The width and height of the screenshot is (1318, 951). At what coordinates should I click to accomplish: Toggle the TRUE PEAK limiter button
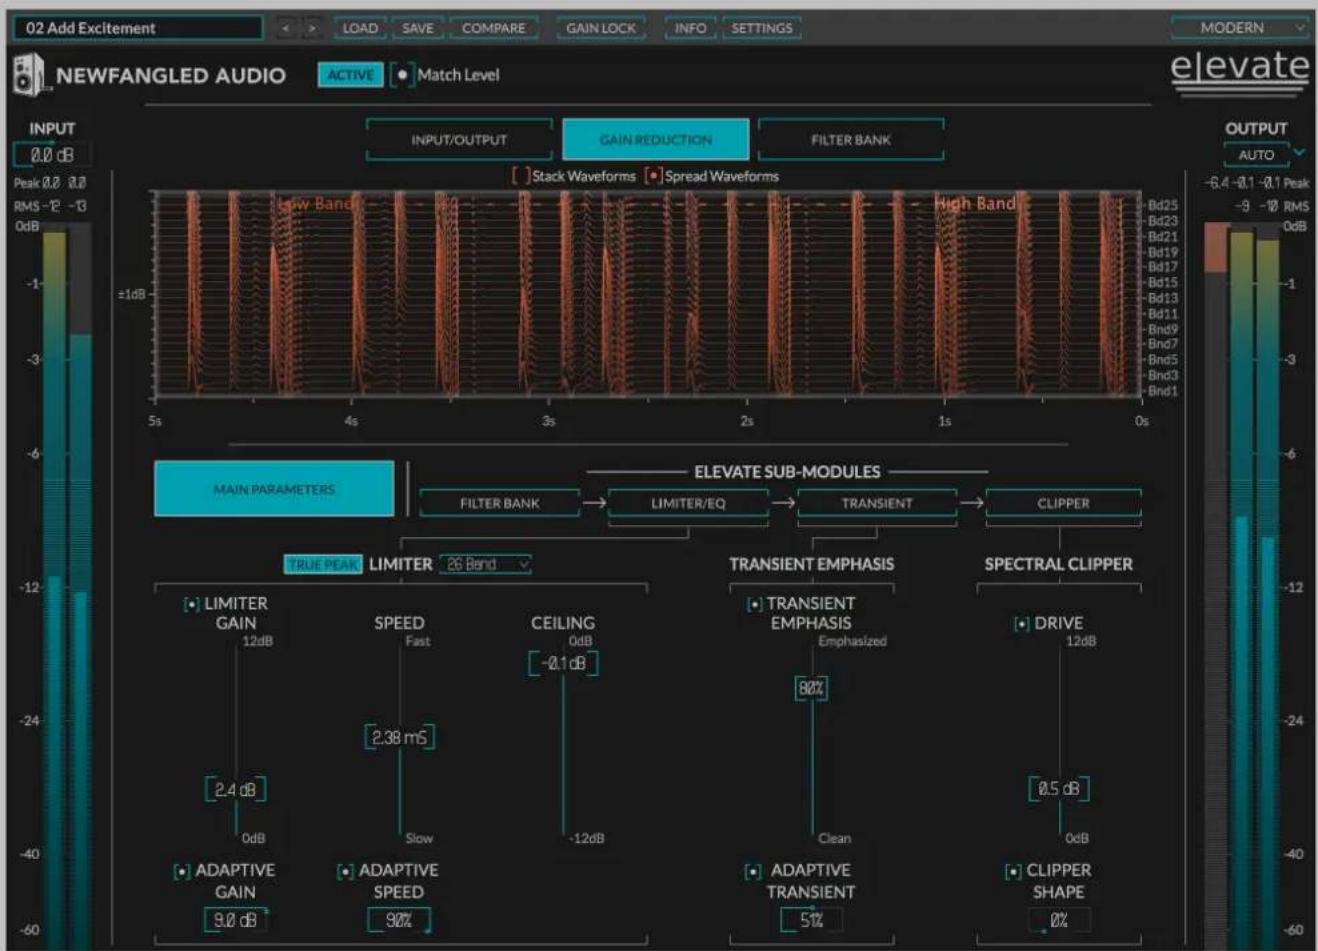[x=323, y=565]
